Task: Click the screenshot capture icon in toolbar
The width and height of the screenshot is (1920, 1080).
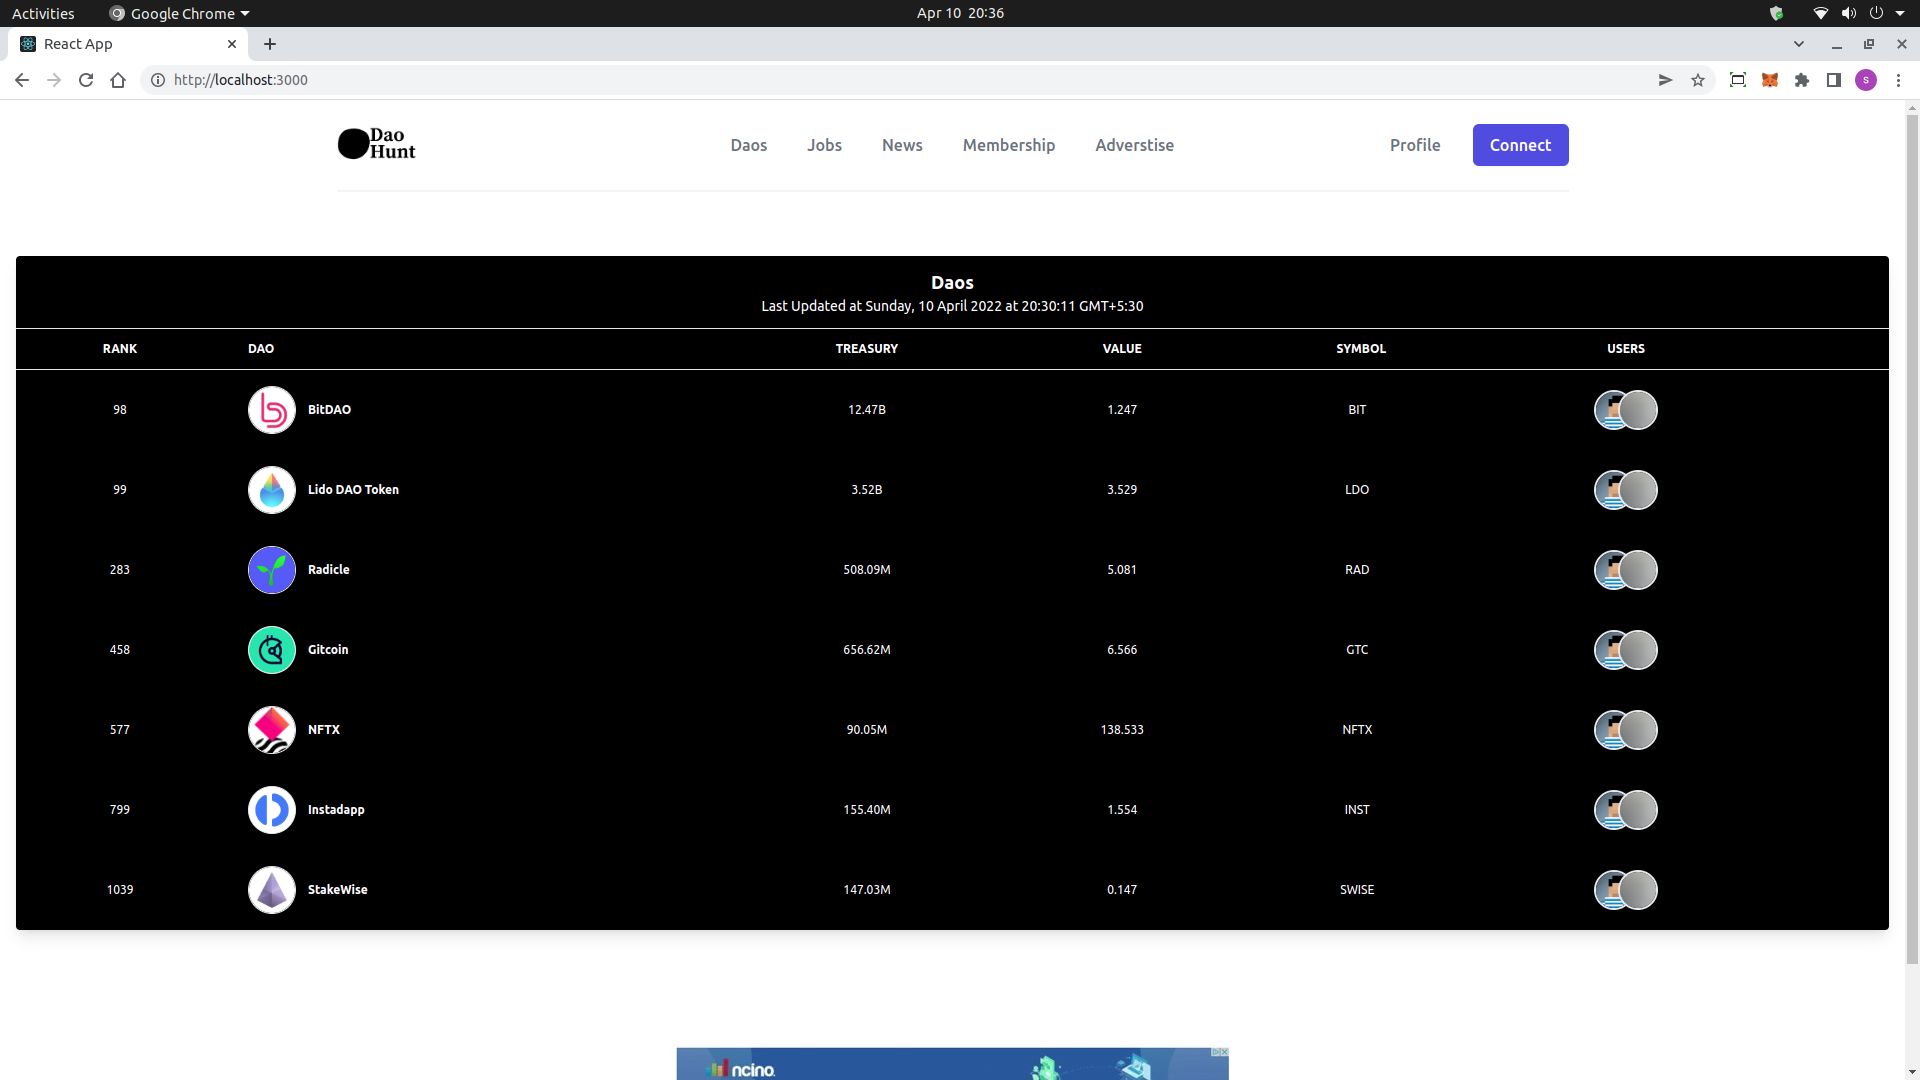Action: [x=1737, y=80]
